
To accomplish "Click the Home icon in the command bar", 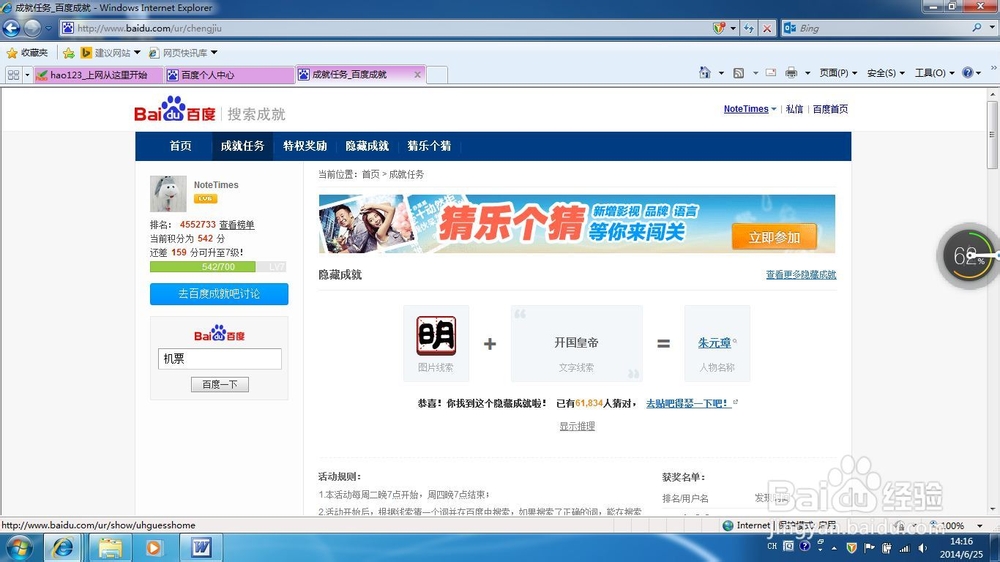I will 704,73.
